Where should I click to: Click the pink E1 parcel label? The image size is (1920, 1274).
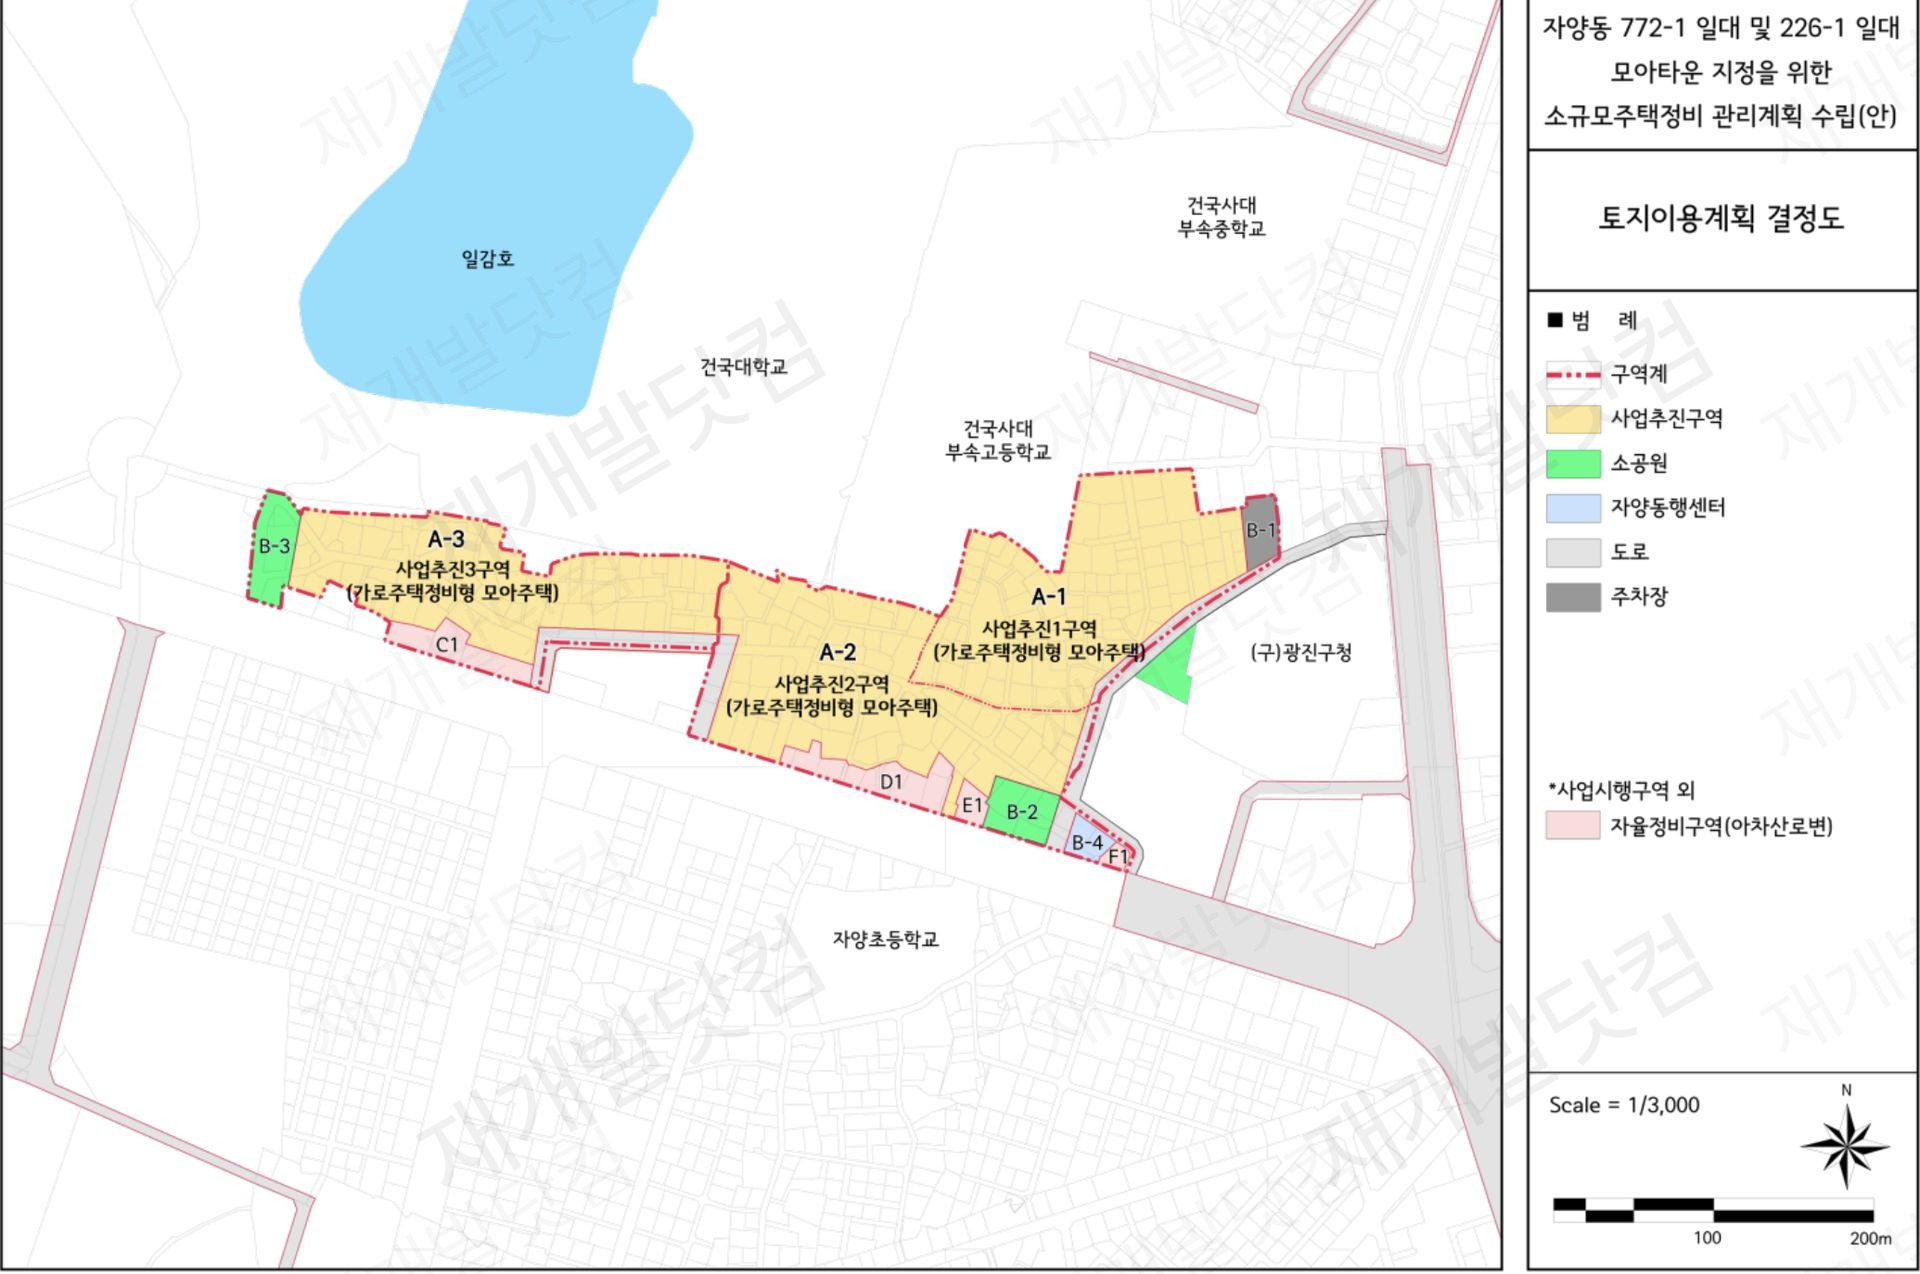coord(972,804)
